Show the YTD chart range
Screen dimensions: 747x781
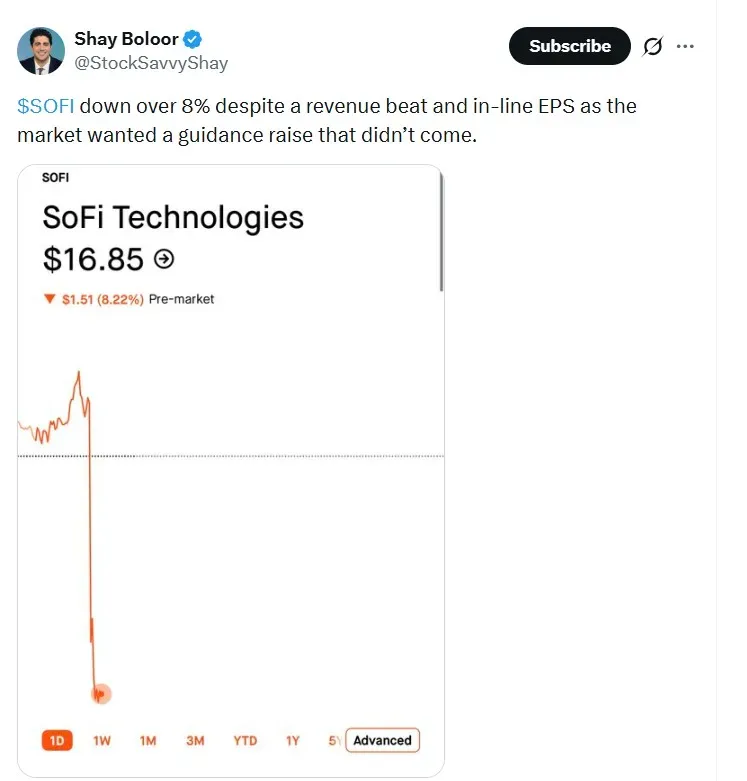click(245, 740)
